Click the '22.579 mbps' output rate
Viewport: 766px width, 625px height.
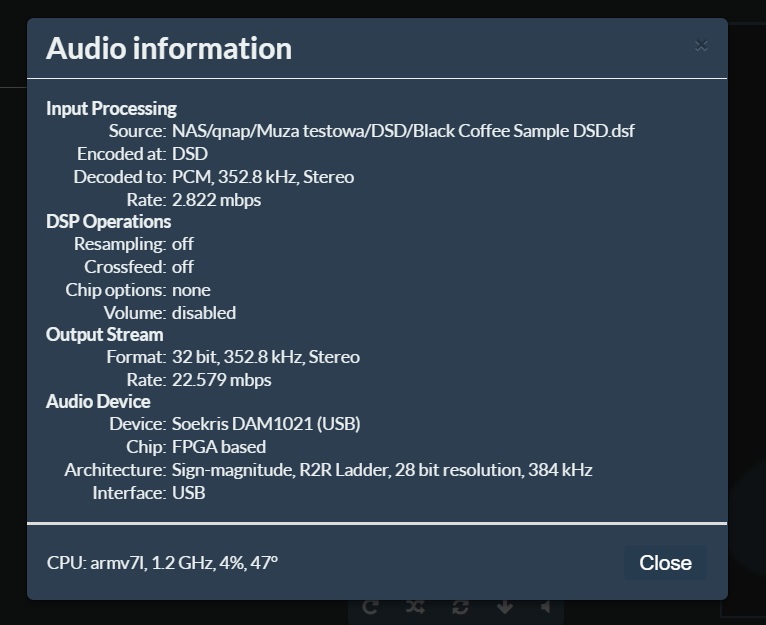point(221,380)
